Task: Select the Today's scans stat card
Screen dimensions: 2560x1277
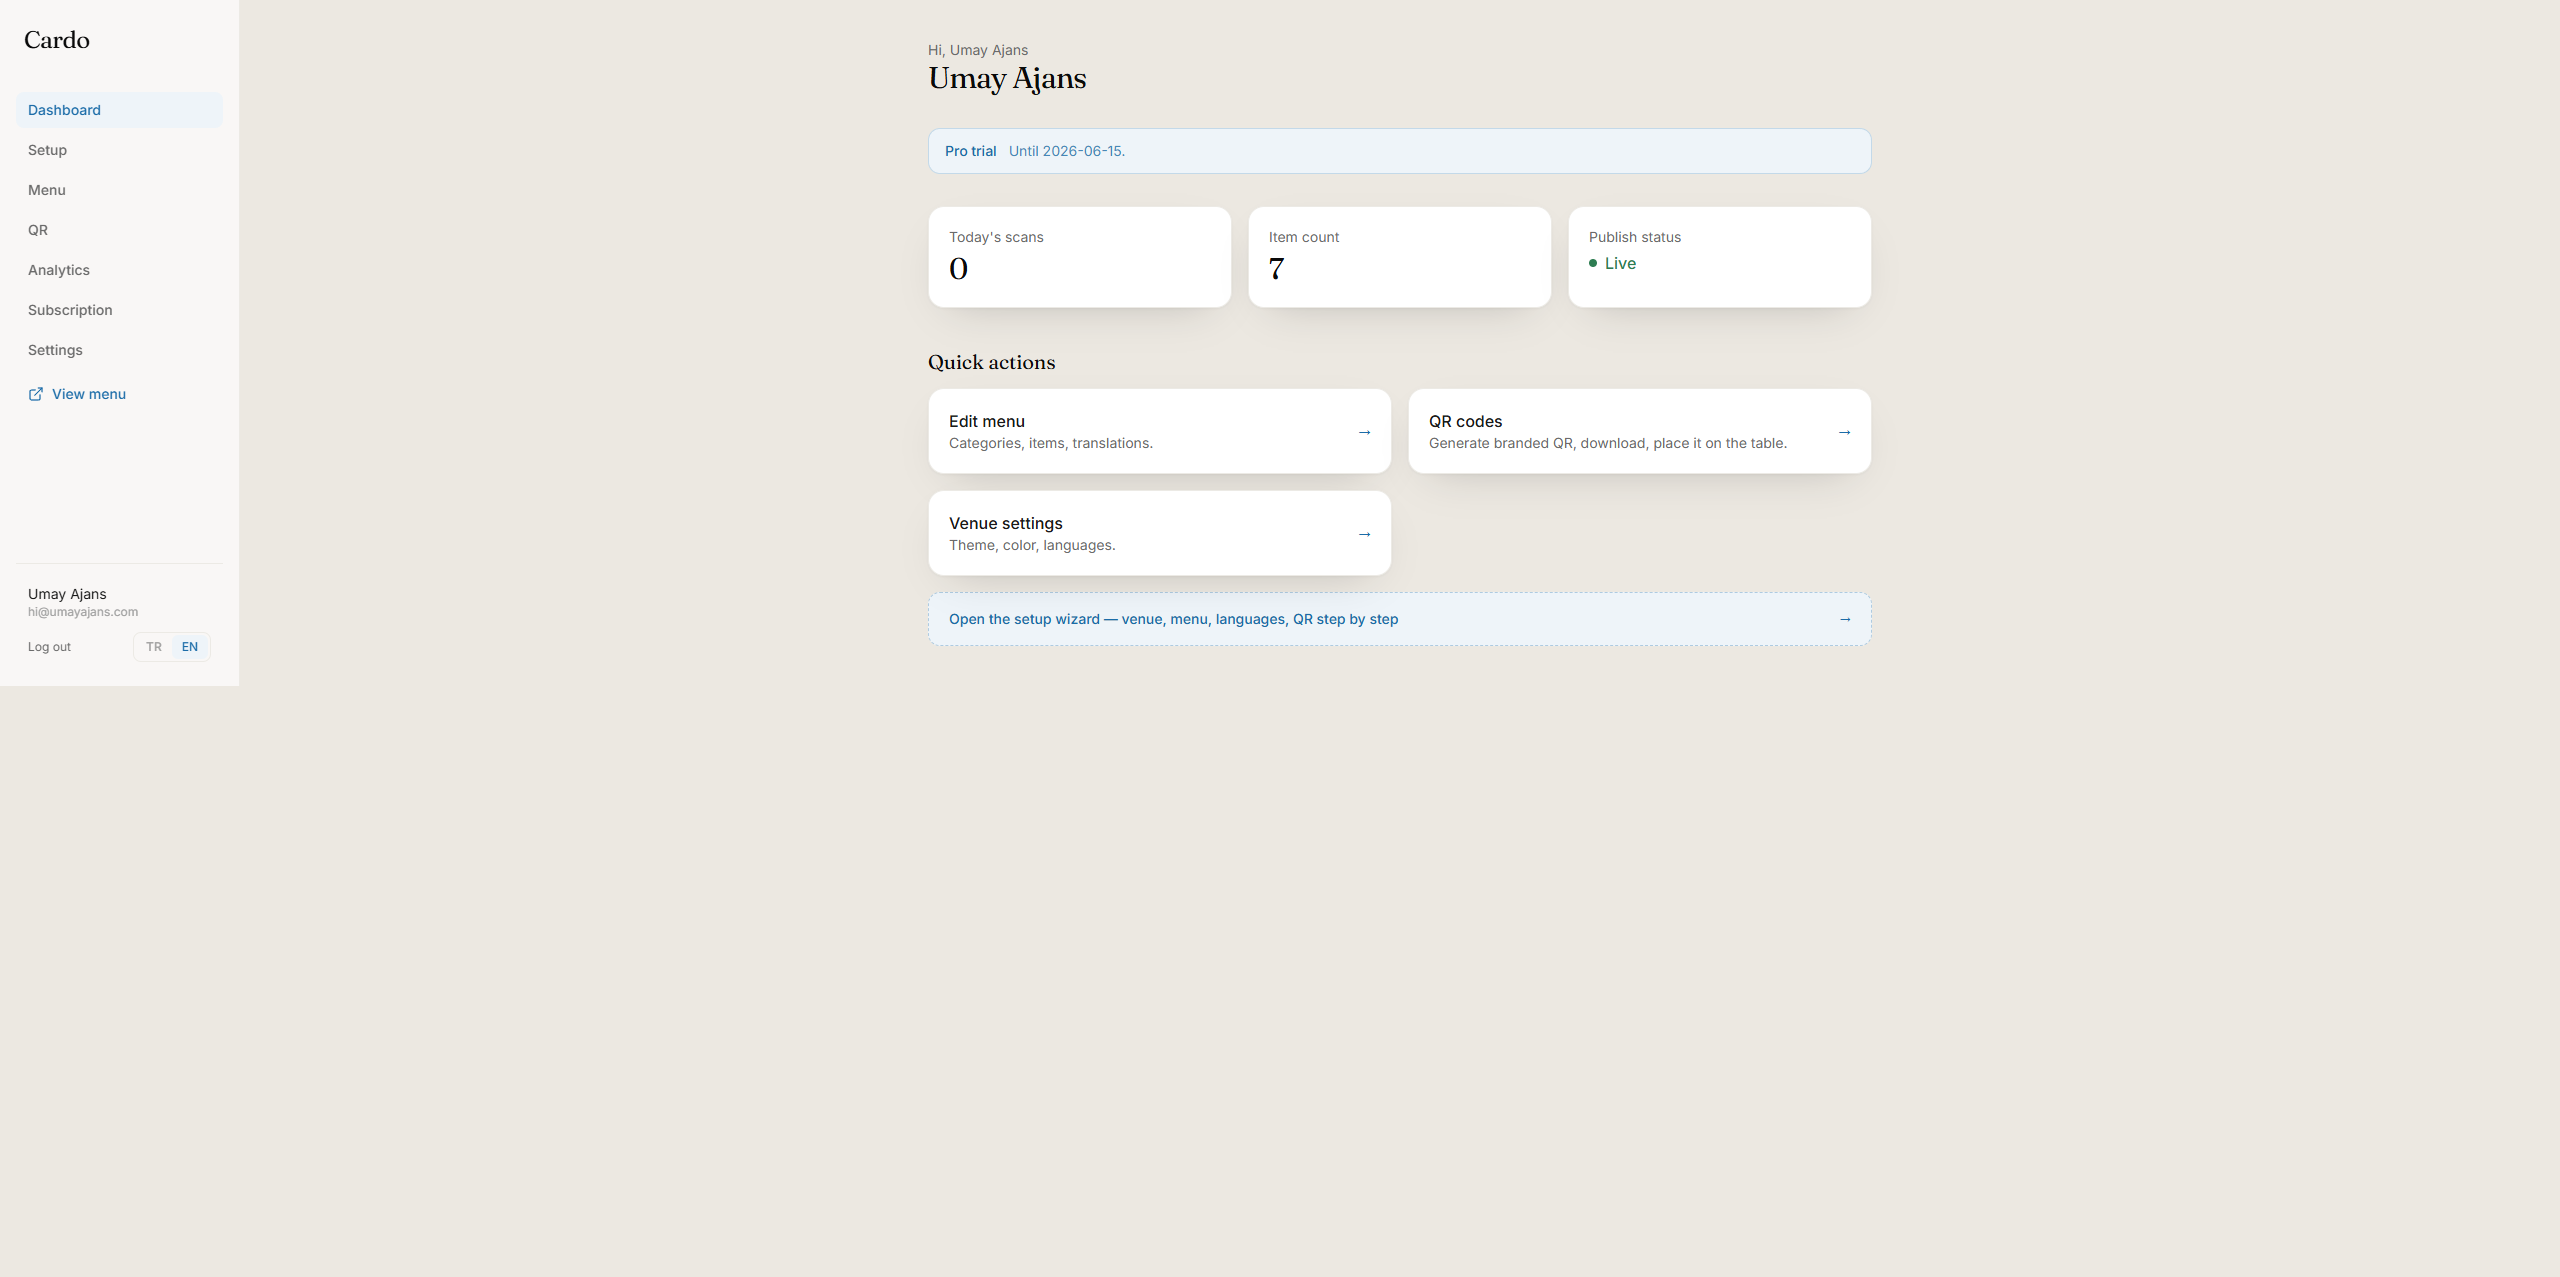Action: 1079,257
